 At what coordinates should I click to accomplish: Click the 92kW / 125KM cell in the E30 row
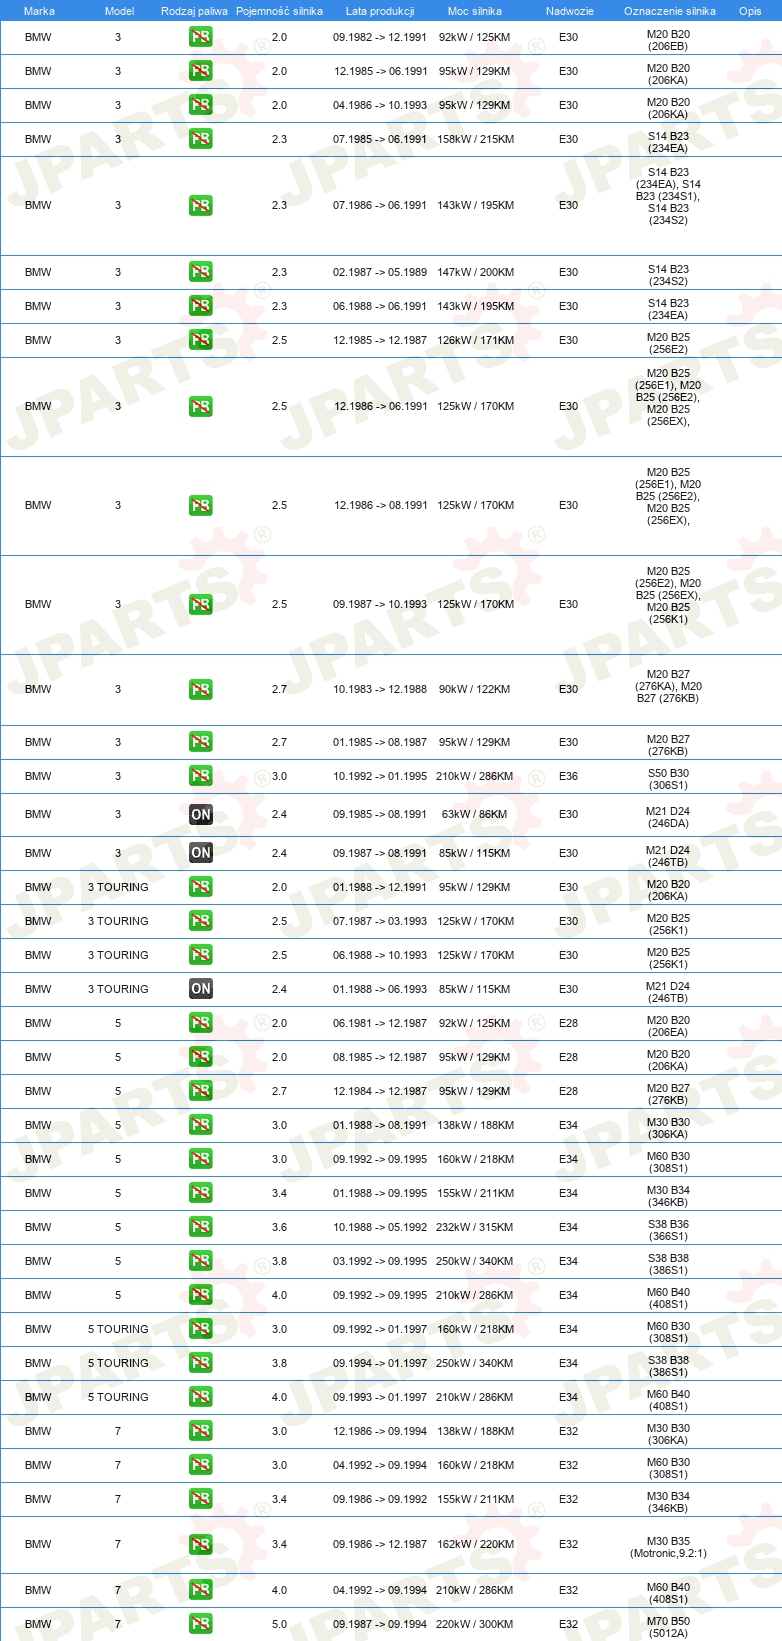pos(474,37)
